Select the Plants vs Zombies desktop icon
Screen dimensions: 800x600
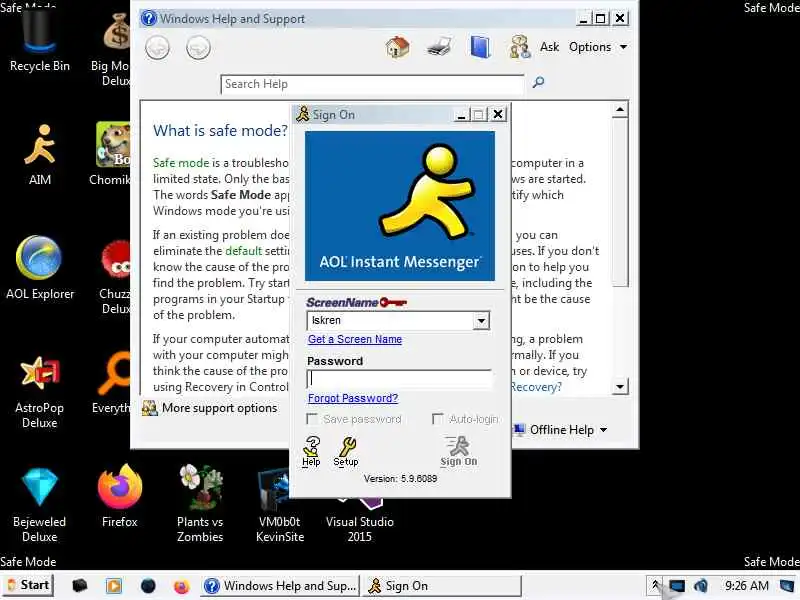tap(200, 505)
